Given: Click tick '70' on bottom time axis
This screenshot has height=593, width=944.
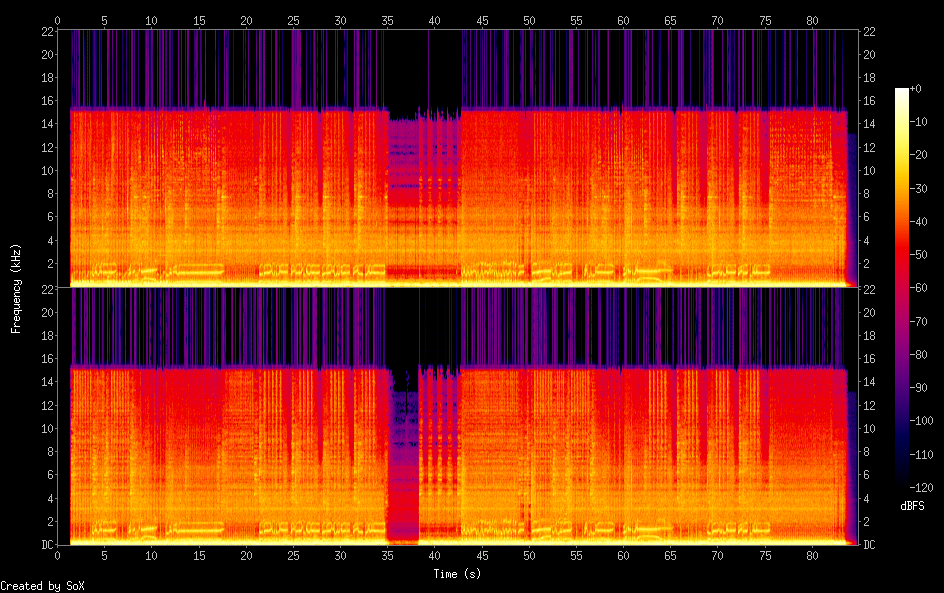Looking at the screenshot, I should [717, 556].
